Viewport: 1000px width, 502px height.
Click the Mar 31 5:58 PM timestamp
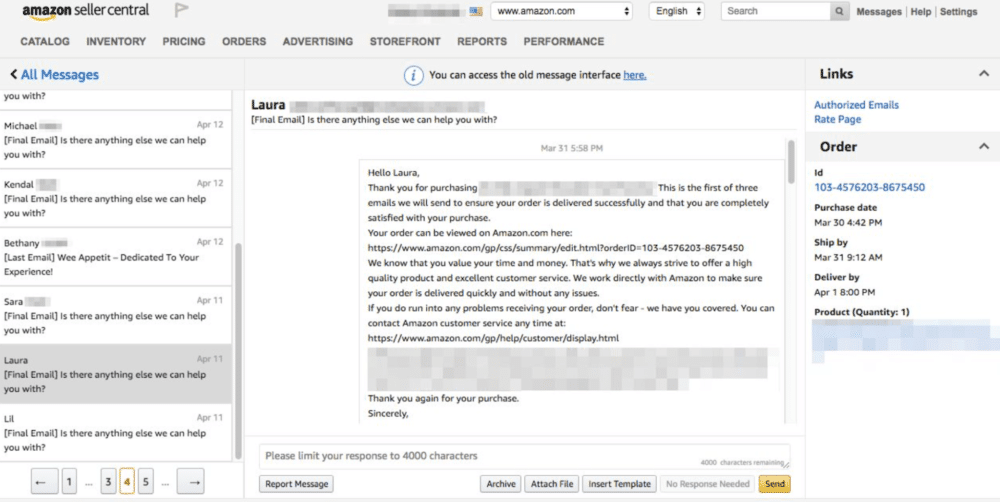click(x=571, y=148)
